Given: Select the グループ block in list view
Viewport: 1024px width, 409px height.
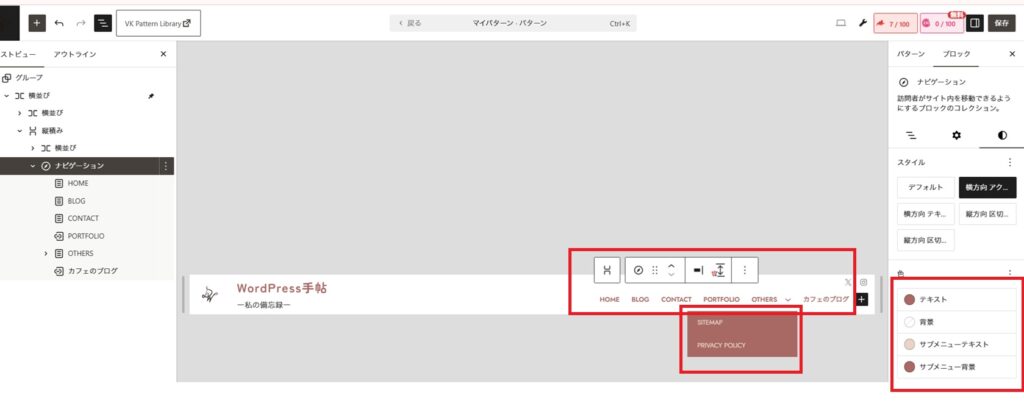Looking at the screenshot, I should tap(29, 78).
